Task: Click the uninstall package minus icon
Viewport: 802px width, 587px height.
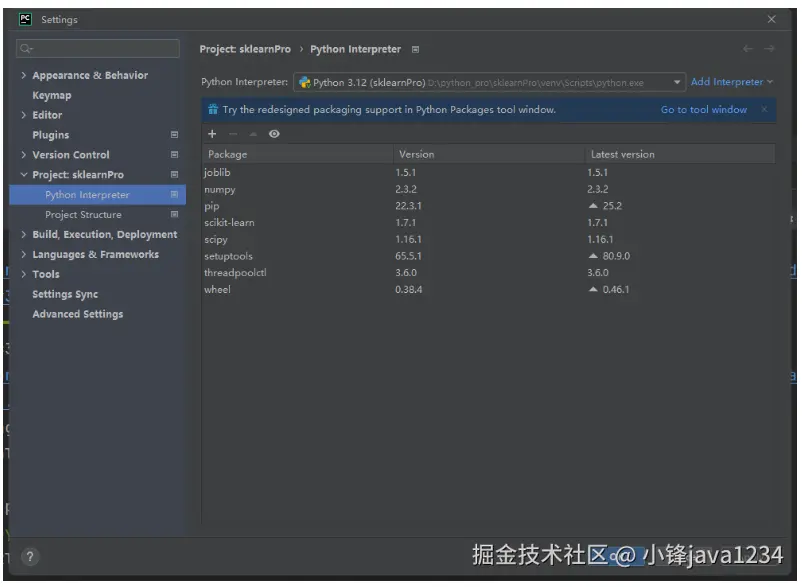Action: 233,134
